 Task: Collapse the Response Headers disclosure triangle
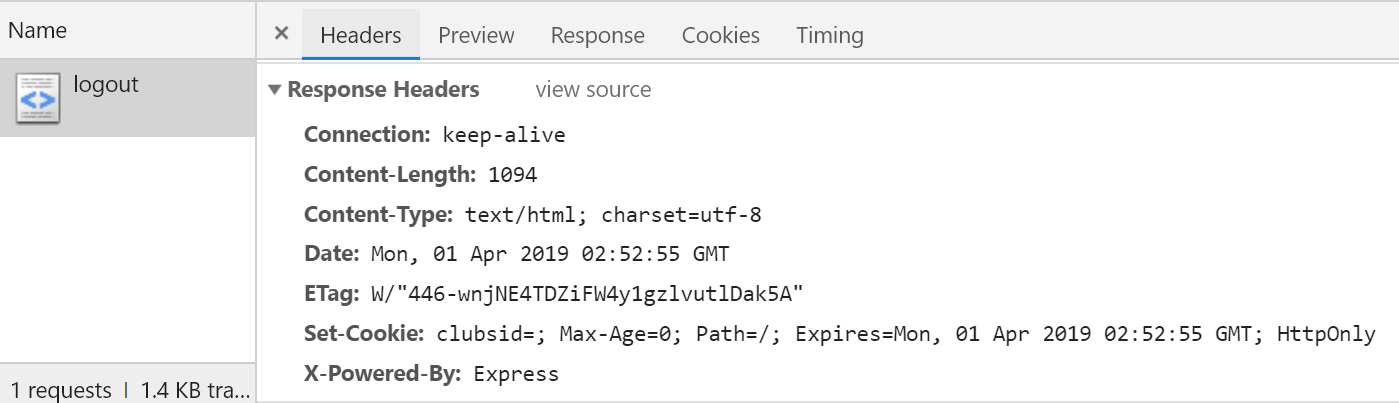point(275,90)
